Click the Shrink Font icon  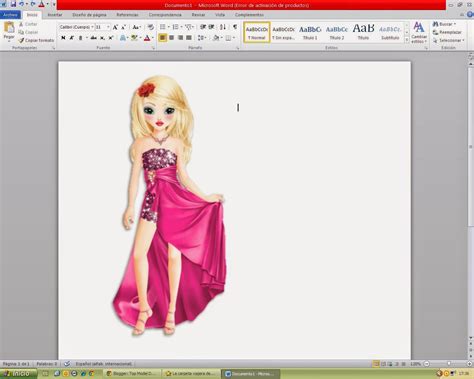click(x=123, y=27)
